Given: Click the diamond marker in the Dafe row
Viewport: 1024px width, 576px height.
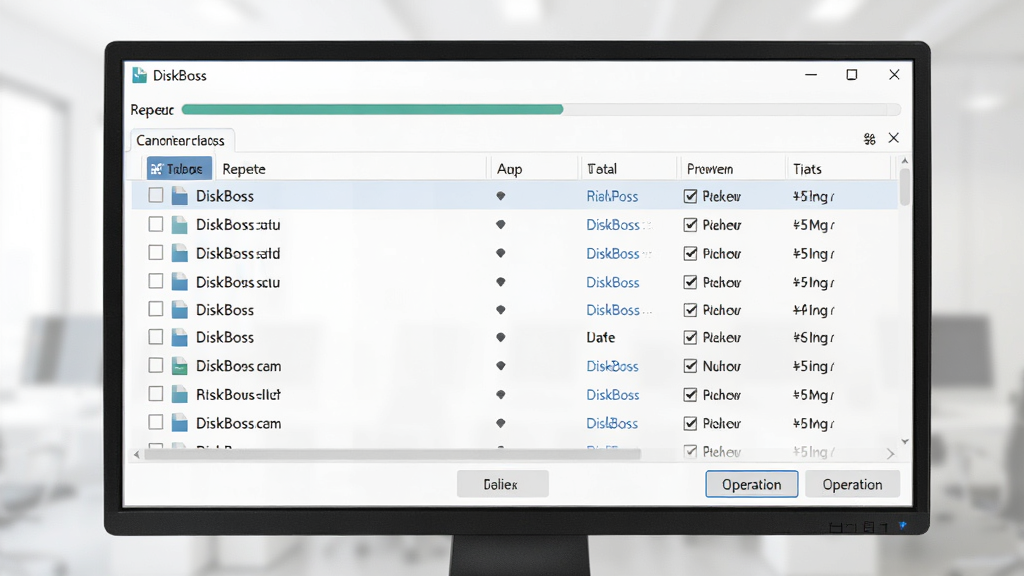Looking at the screenshot, I should [501, 337].
